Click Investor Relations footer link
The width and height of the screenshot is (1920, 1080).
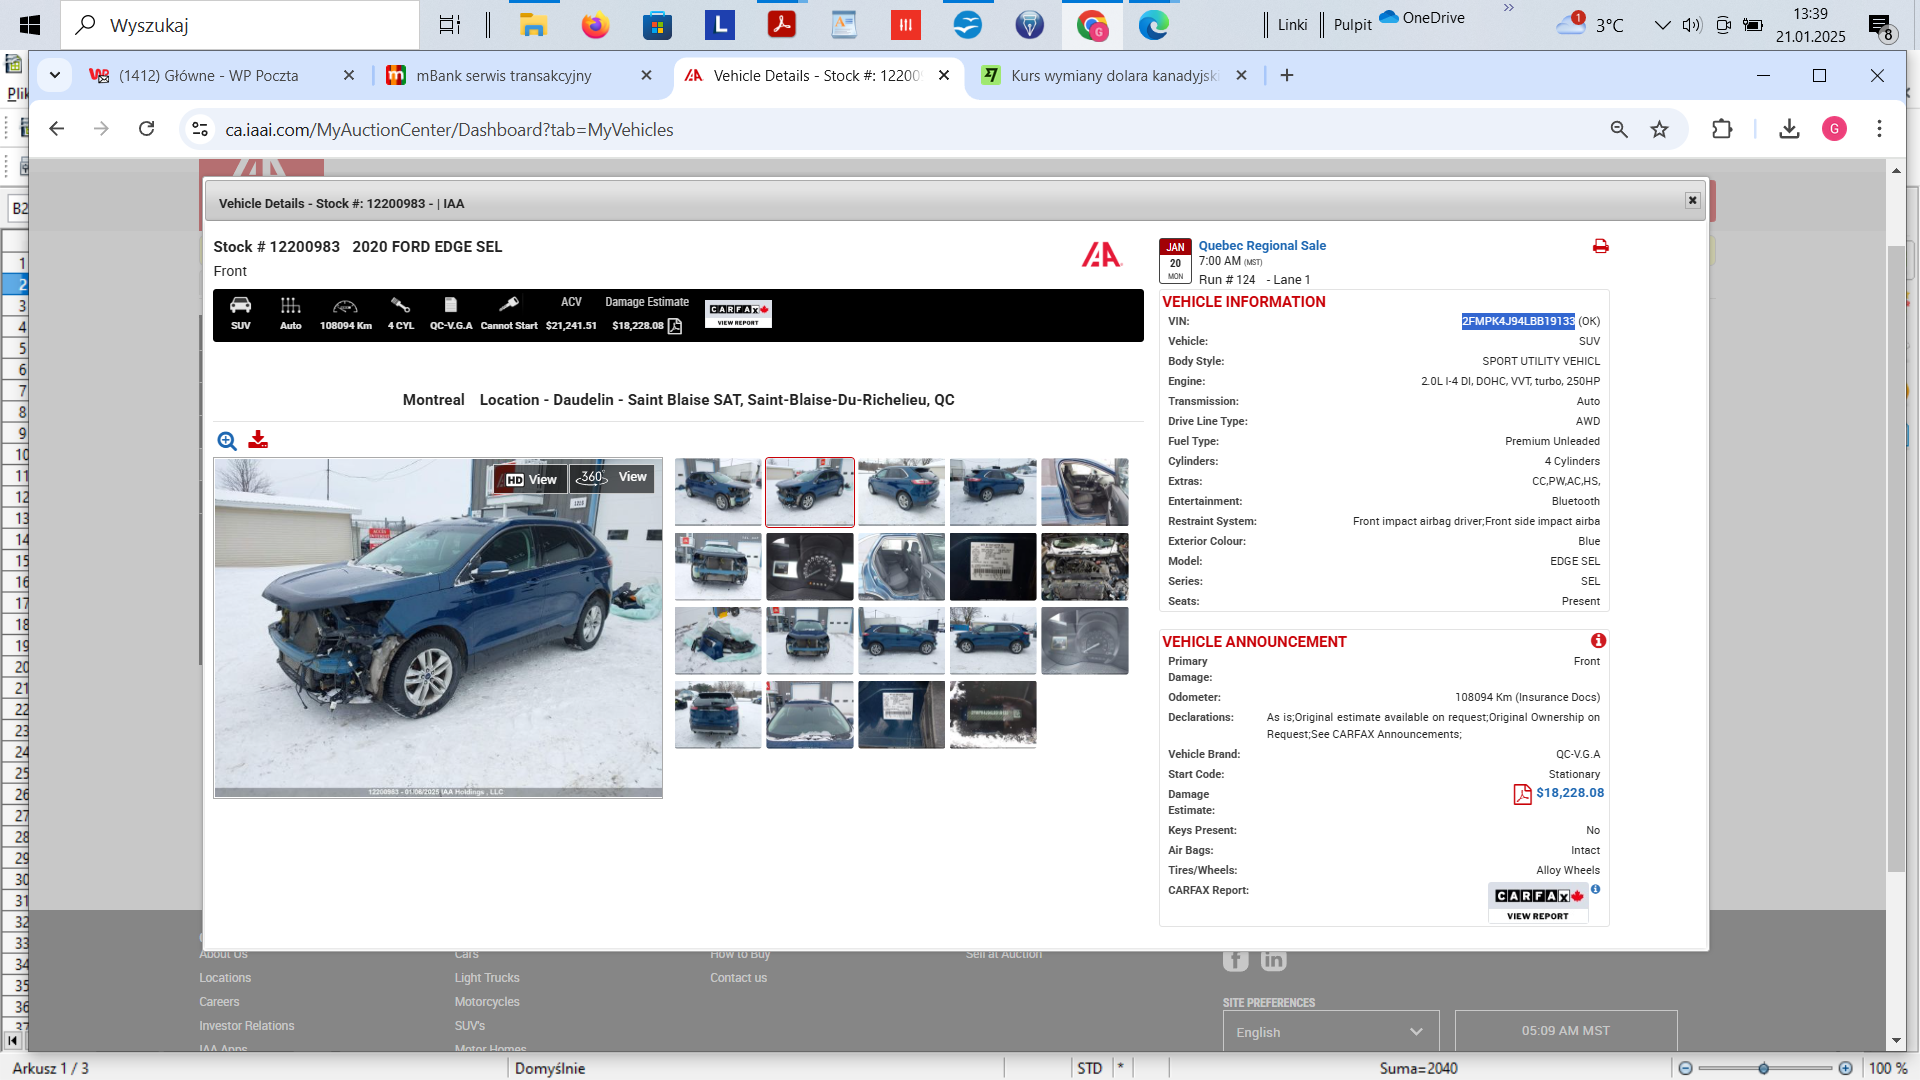click(x=247, y=1026)
